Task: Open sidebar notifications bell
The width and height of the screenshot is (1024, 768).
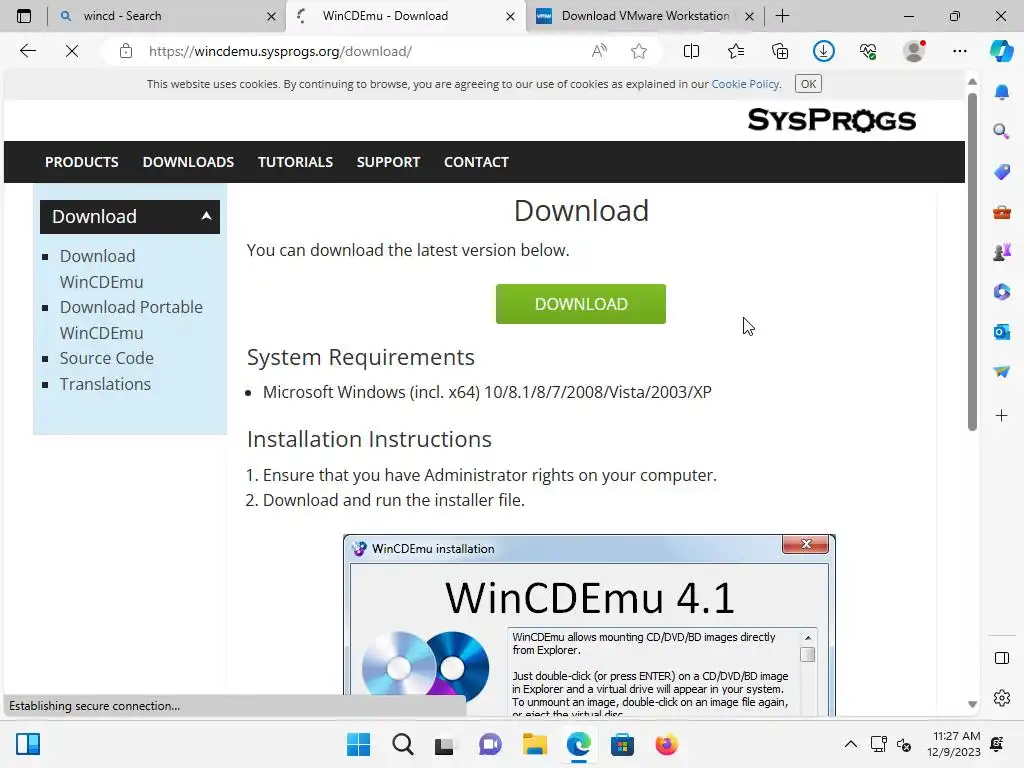Action: pyautogui.click(x=1002, y=92)
